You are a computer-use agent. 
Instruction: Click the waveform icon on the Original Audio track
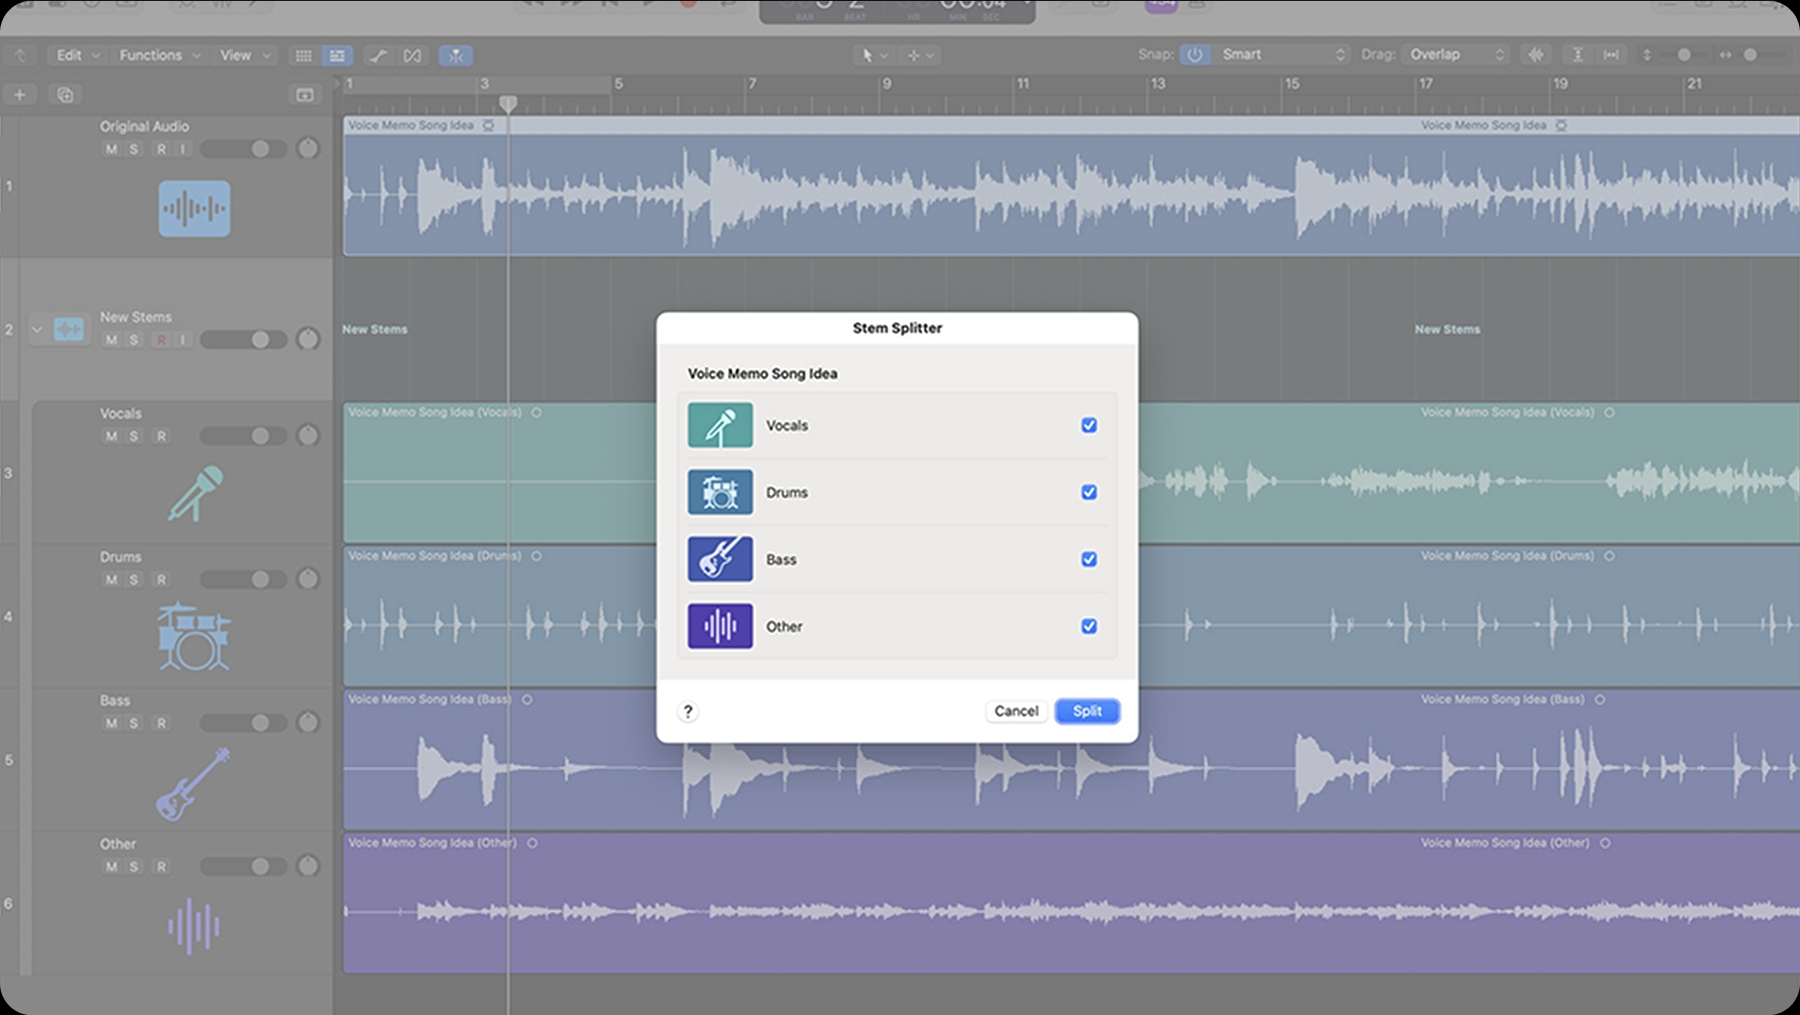[x=194, y=208]
